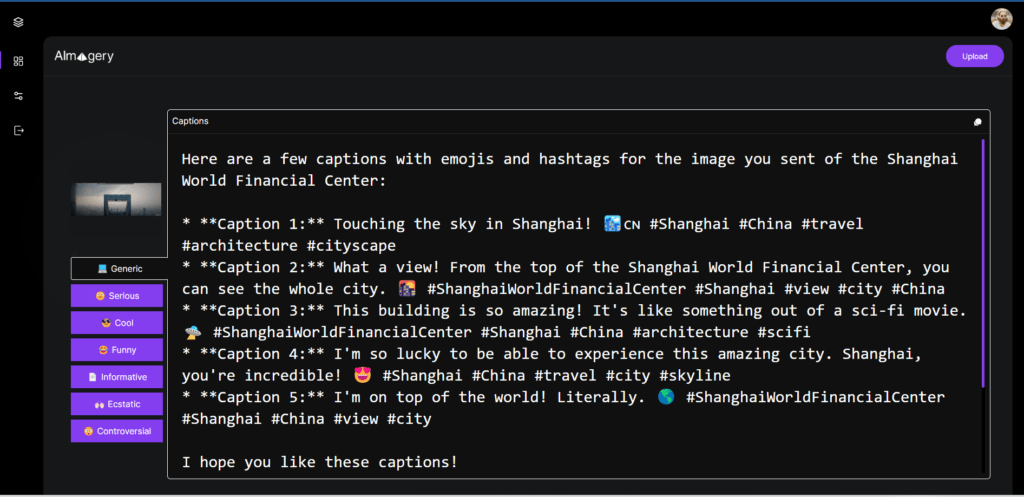Click the chat bubble icon in Captions header
Screen dimensions: 1024x497
[x=977, y=122]
